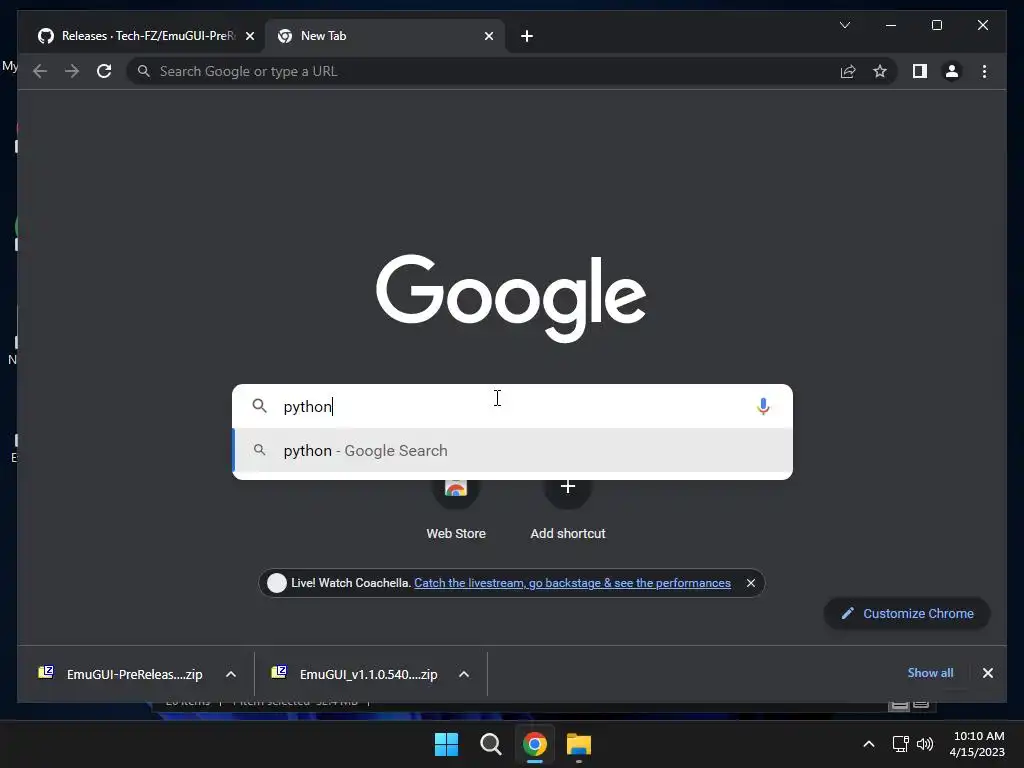Close the Releases GitHub tab
1024x768 pixels.
249,36
